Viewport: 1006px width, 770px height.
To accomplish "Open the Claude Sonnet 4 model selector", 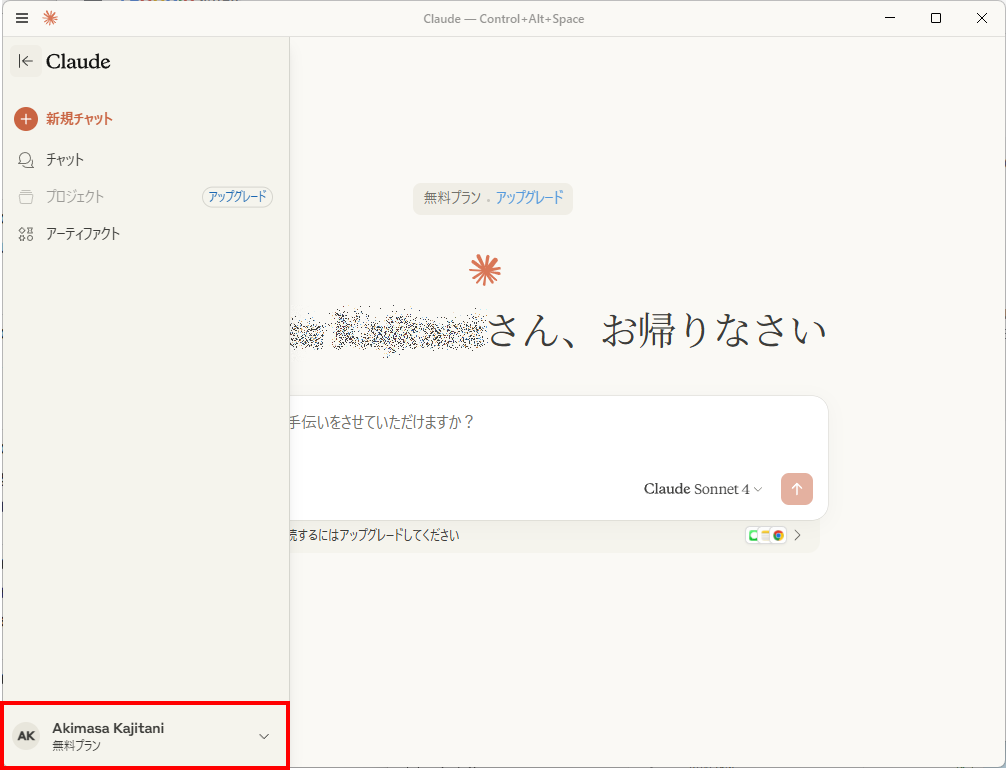I will pyautogui.click(x=703, y=489).
